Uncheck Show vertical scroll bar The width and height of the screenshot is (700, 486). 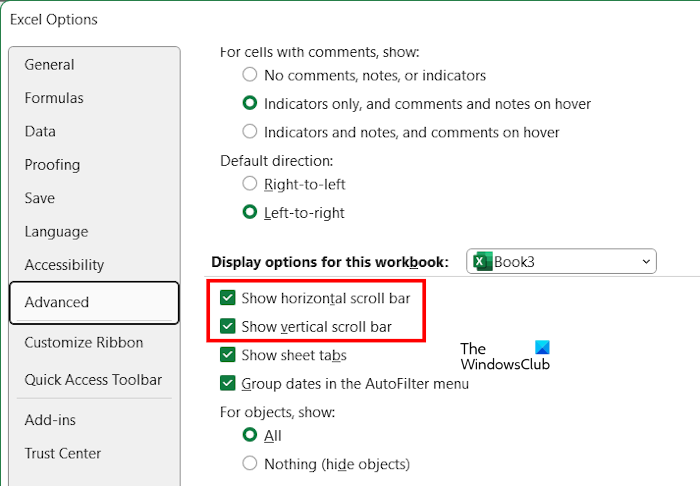(228, 327)
